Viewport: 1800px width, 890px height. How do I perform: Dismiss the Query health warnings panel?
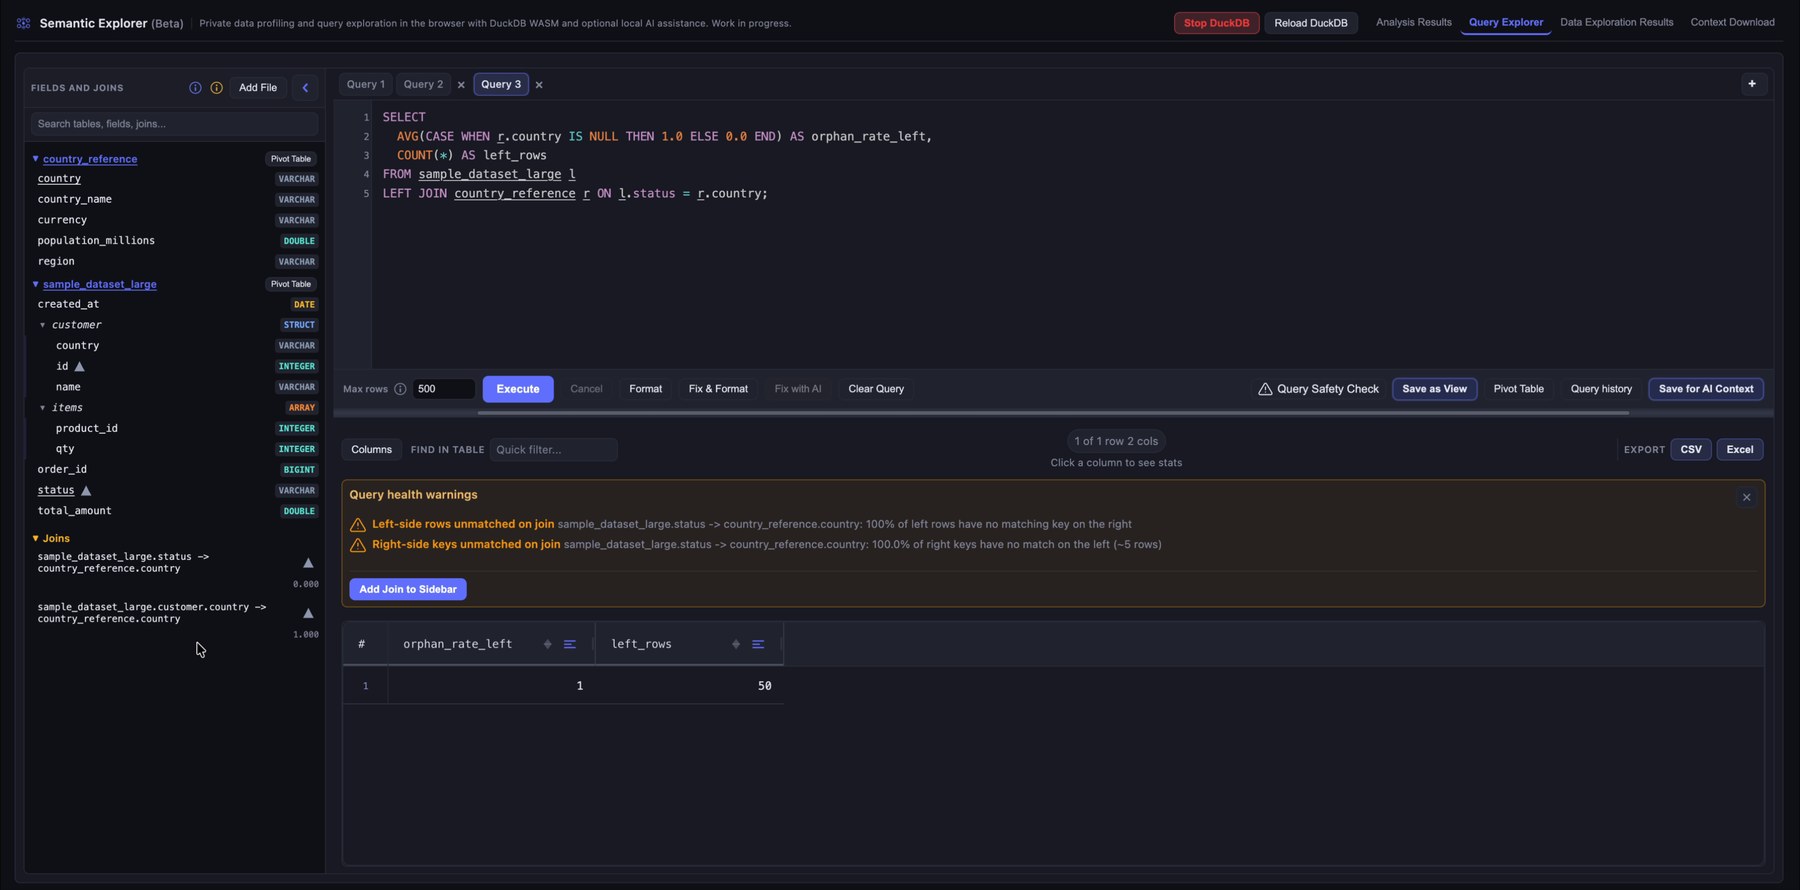(x=1747, y=497)
